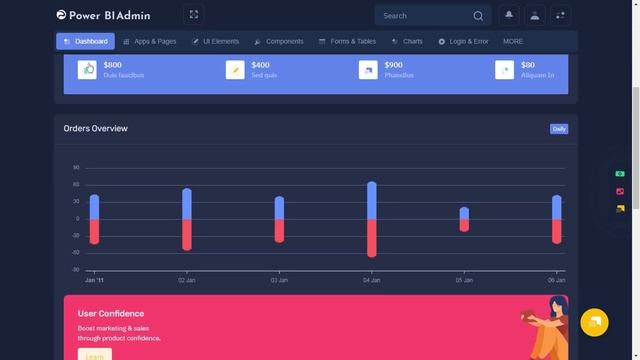Viewport: 640px width, 360px height.
Task: Click the Daily button in Orders Overview
Action: click(559, 129)
